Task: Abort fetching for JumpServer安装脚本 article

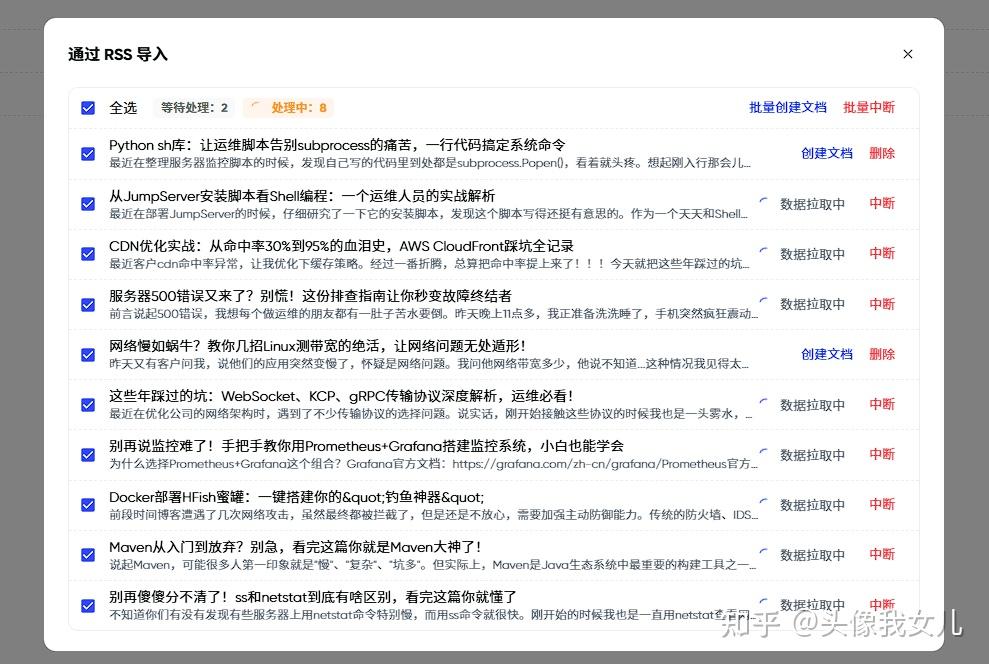Action: (x=881, y=203)
